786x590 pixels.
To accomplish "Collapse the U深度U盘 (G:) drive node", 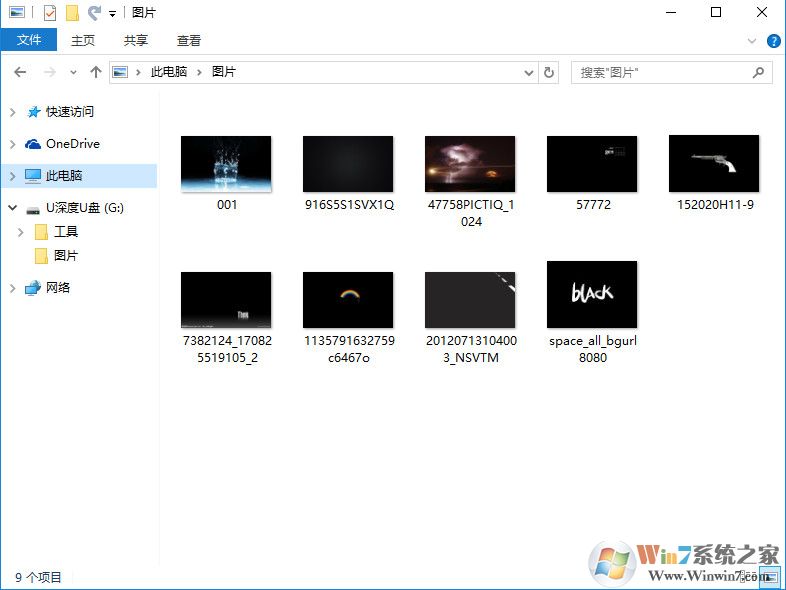I will click(x=12, y=208).
